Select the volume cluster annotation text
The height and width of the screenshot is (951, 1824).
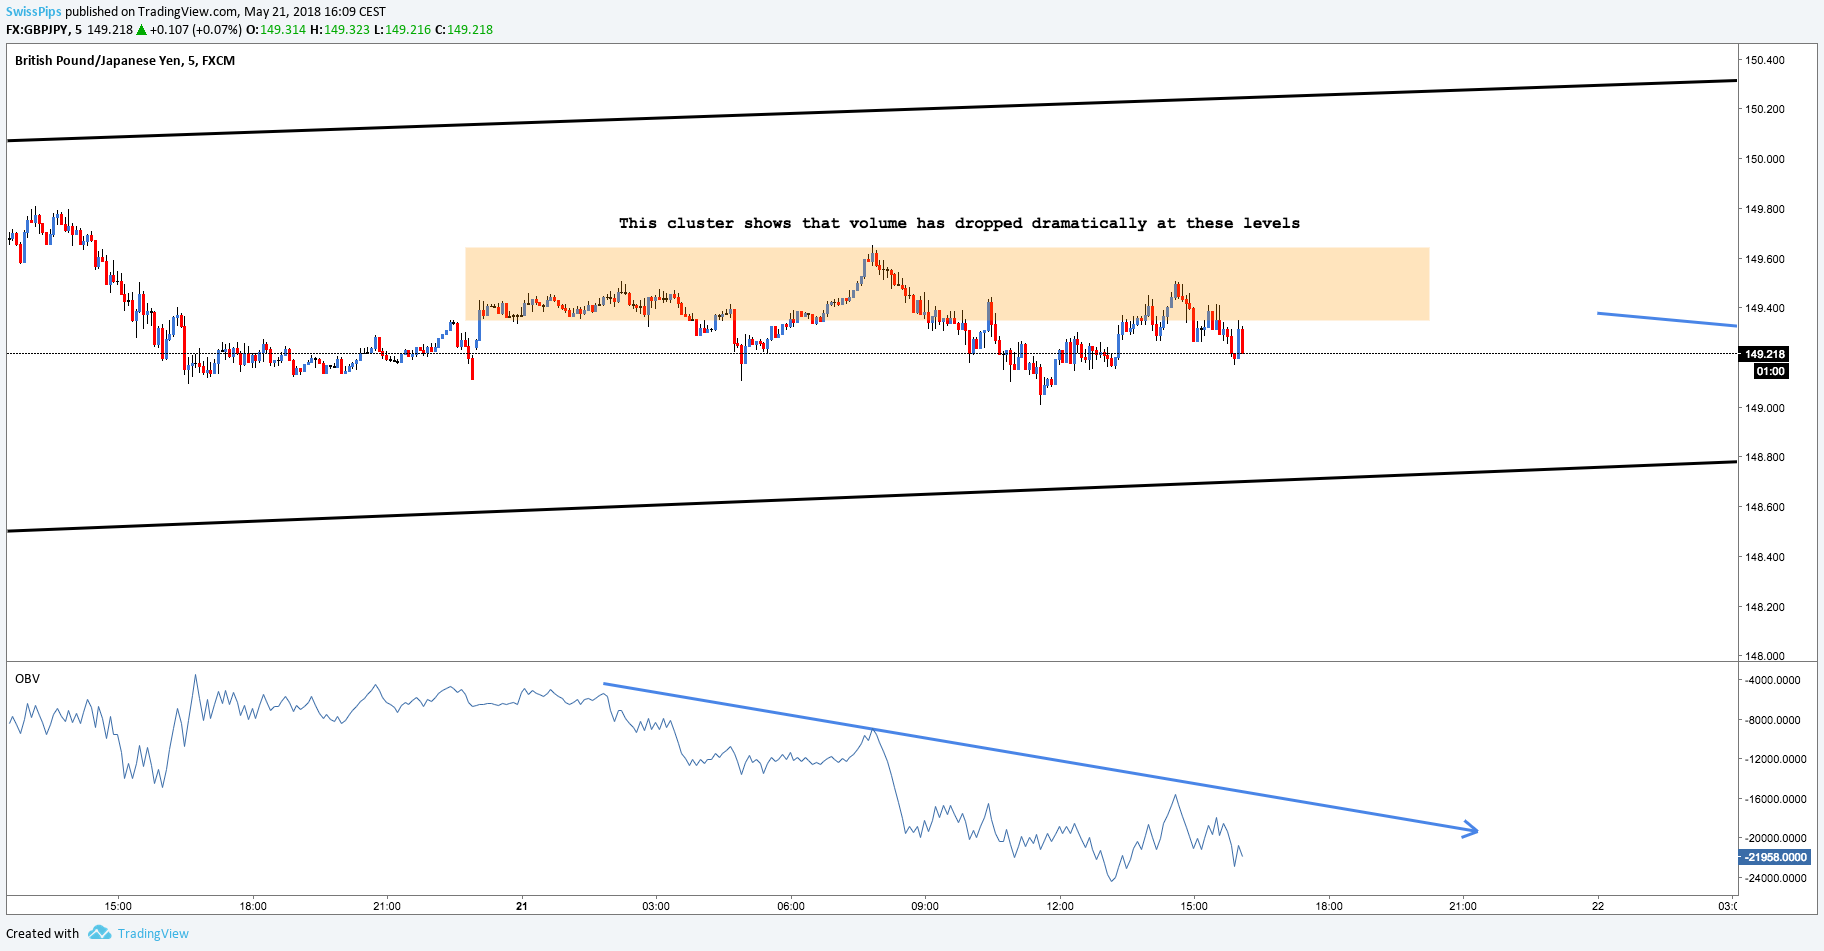click(x=959, y=223)
